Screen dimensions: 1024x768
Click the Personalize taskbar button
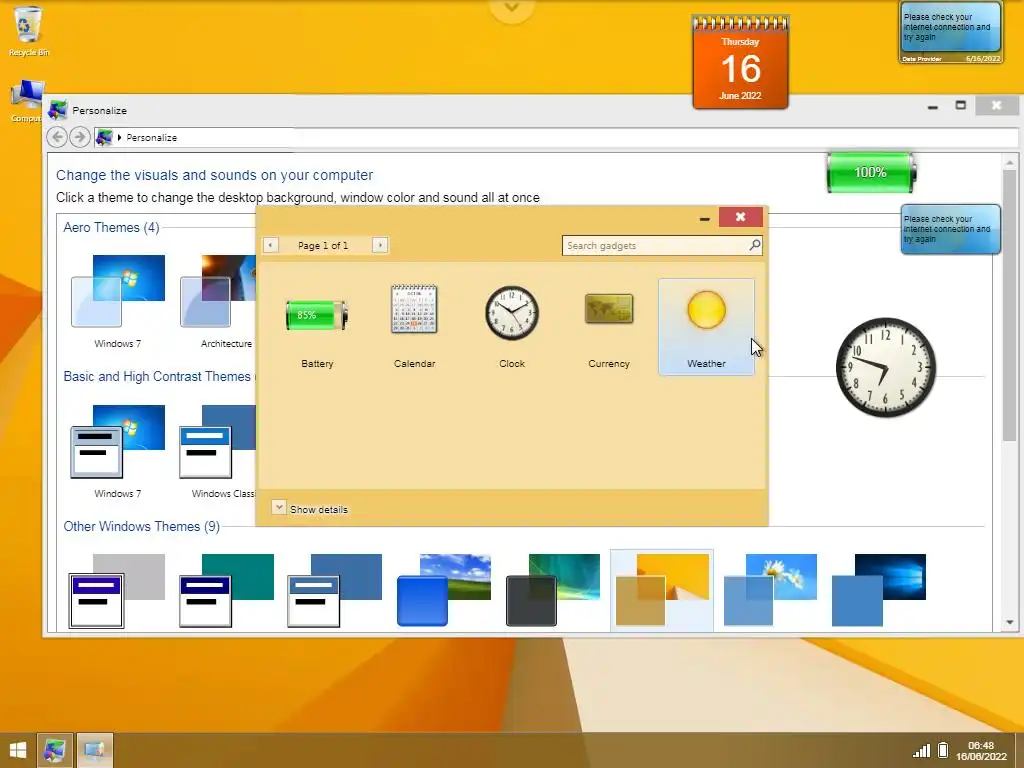pos(55,750)
